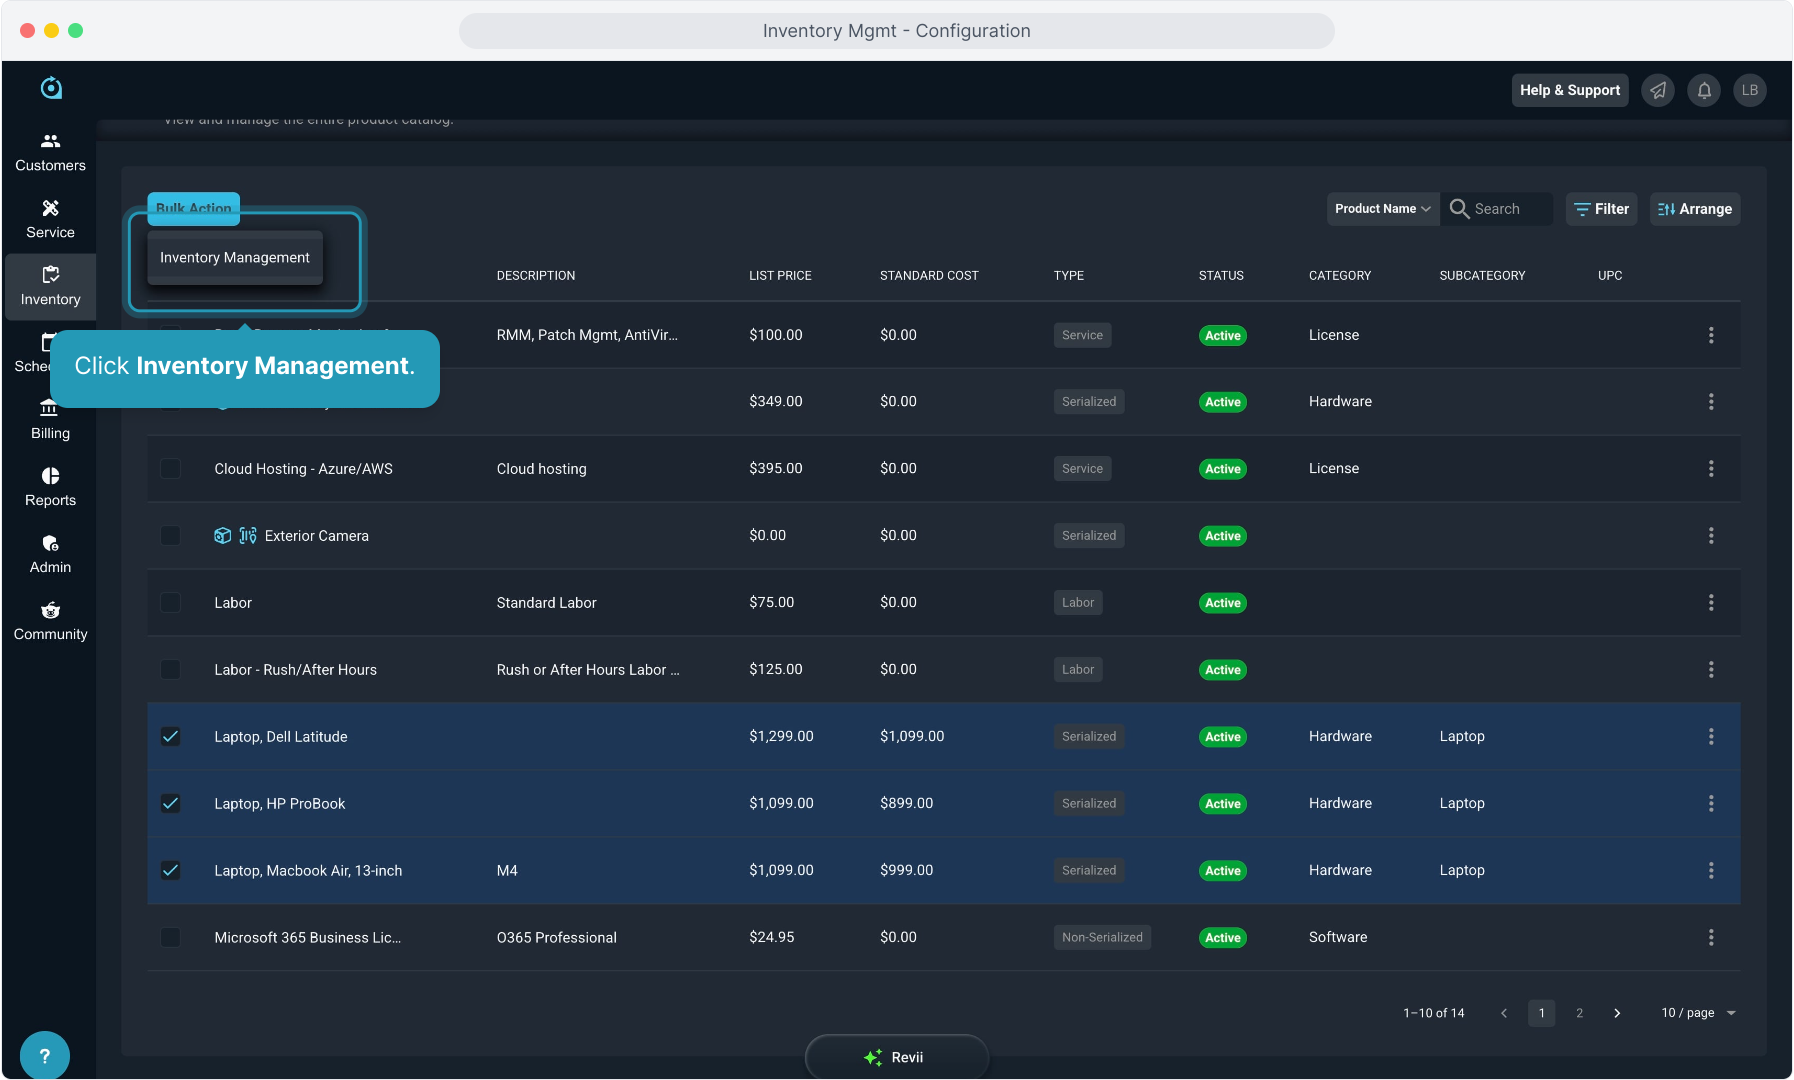The height and width of the screenshot is (1080, 1794).
Task: Uncheck the Laptop, HP ProBook row
Action: click(171, 804)
